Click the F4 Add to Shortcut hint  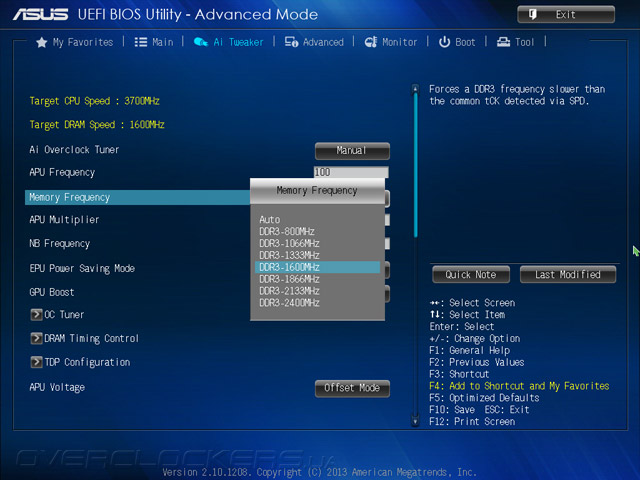[519, 386]
